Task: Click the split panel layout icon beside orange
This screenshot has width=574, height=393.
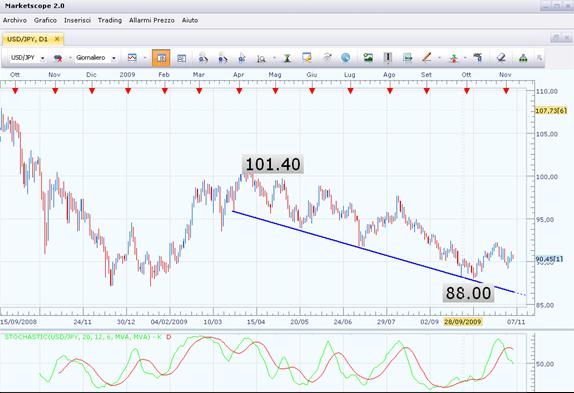Action: (181, 58)
